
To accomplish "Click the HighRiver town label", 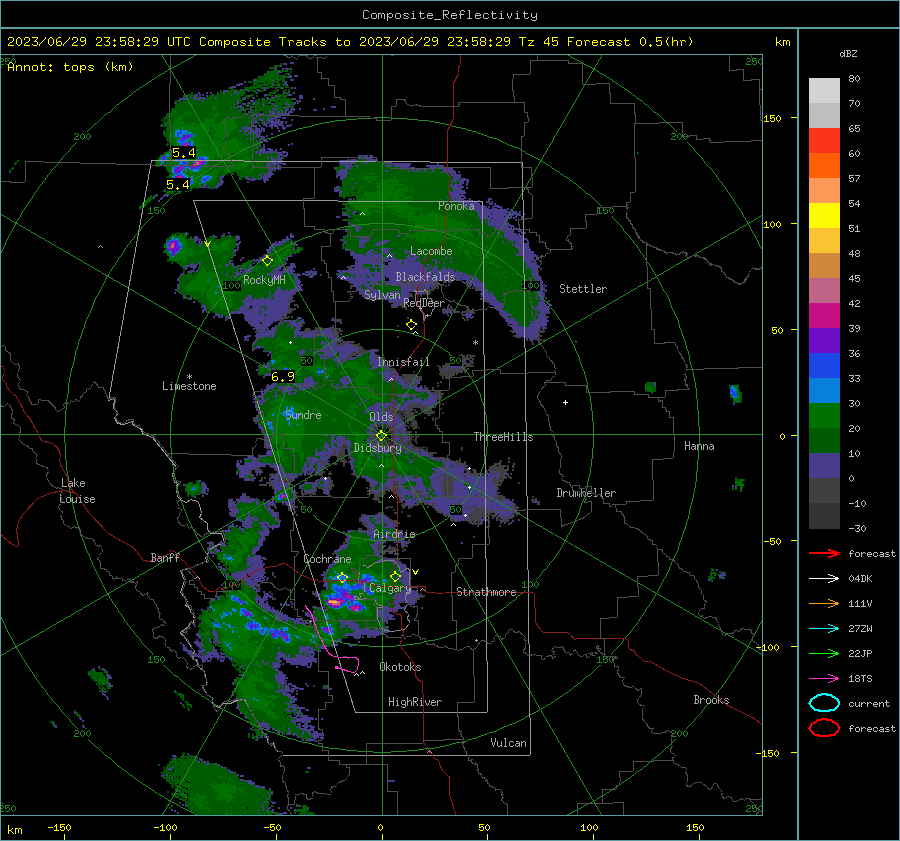I will 415,702.
